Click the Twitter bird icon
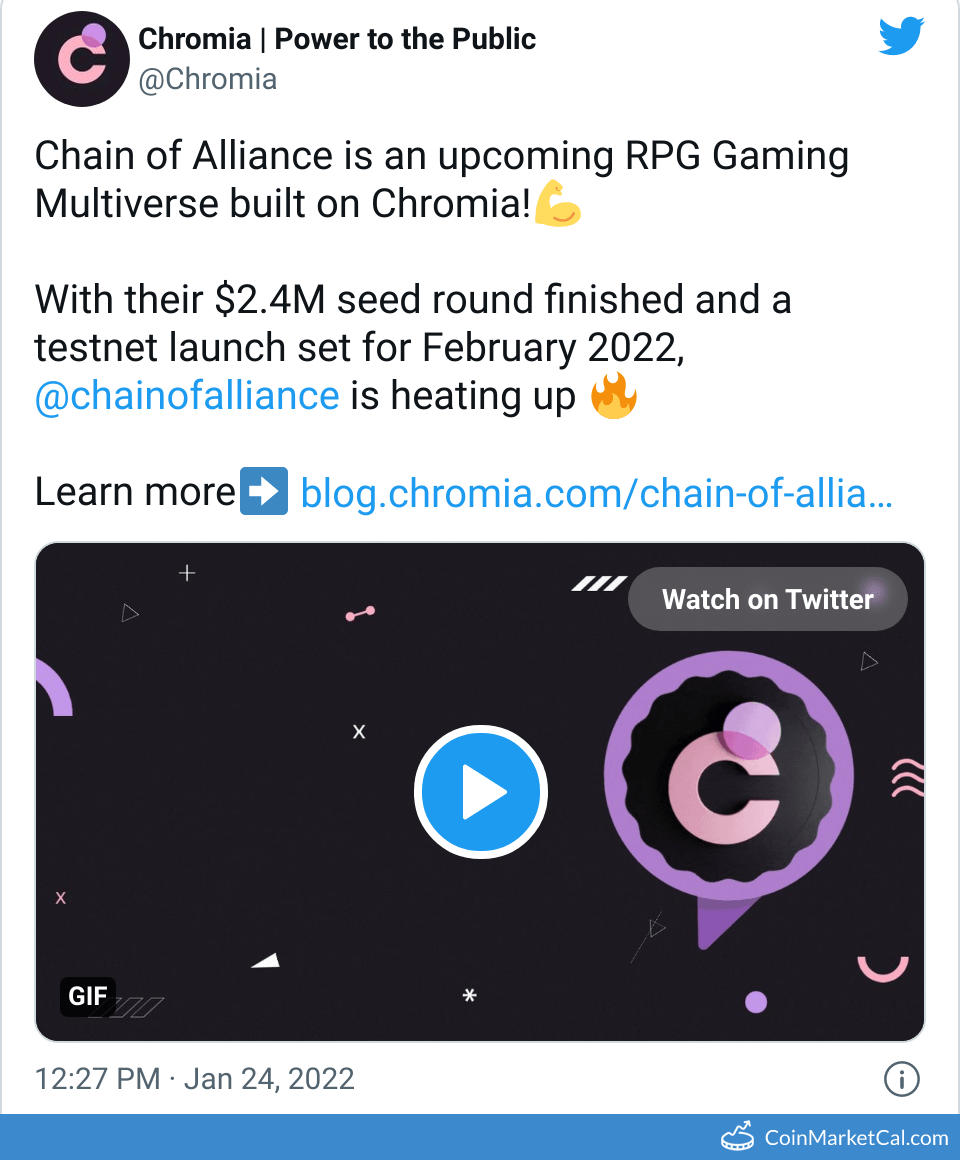Screen dimensions: 960x1160 pyautogui.click(x=899, y=36)
